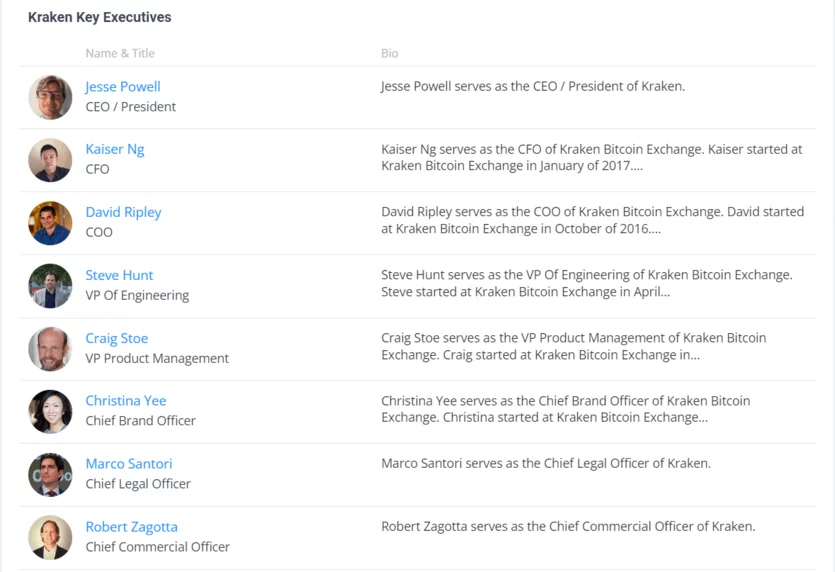Viewport: 835px width, 572px height.
Task: Click the Kaiser Ng link
Action: pyautogui.click(x=114, y=149)
